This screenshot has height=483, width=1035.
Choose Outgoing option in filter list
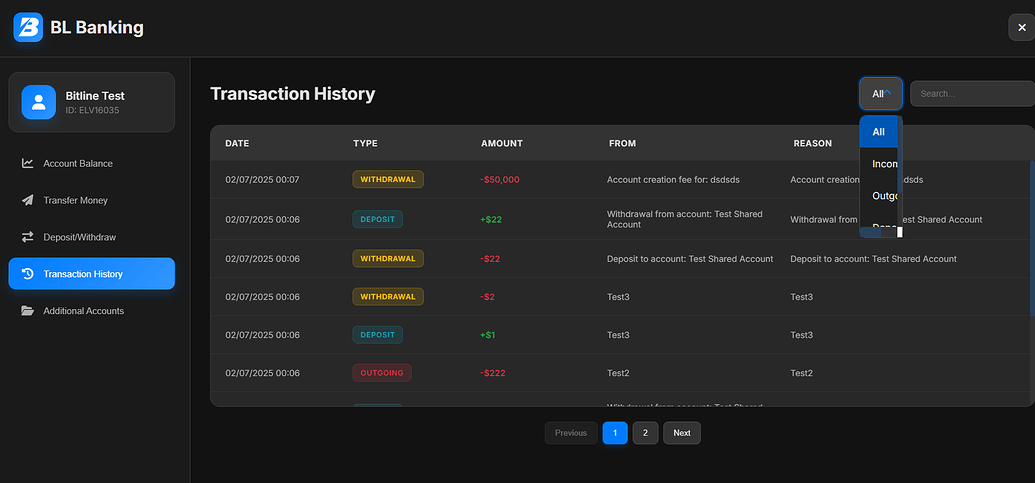(878, 196)
